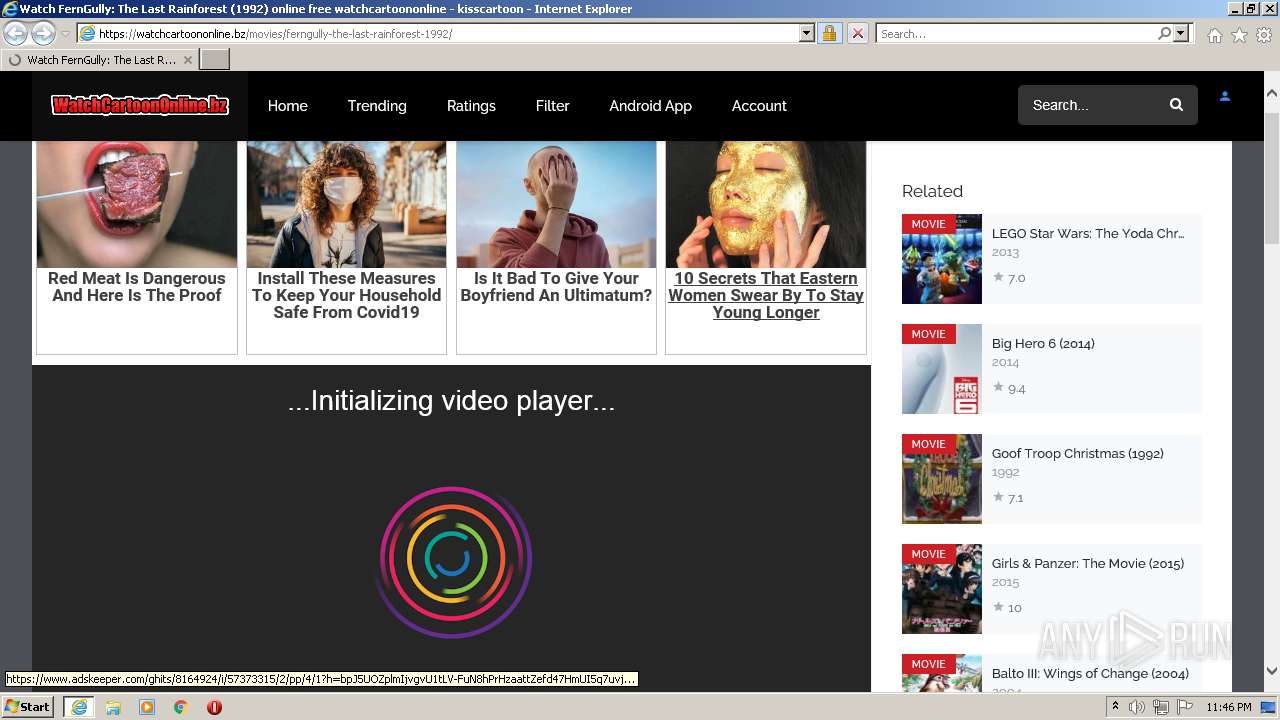Click the page scroll down arrow

click(1272, 672)
